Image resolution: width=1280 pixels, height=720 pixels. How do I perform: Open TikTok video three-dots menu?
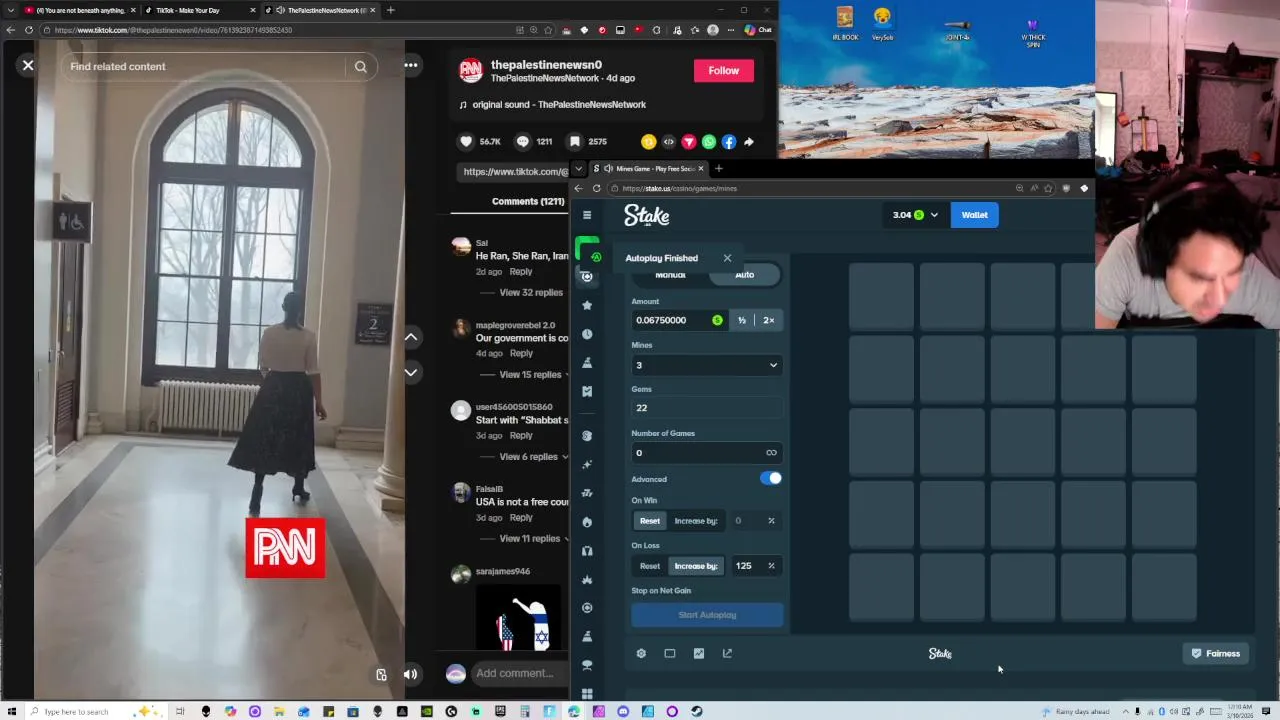411,65
